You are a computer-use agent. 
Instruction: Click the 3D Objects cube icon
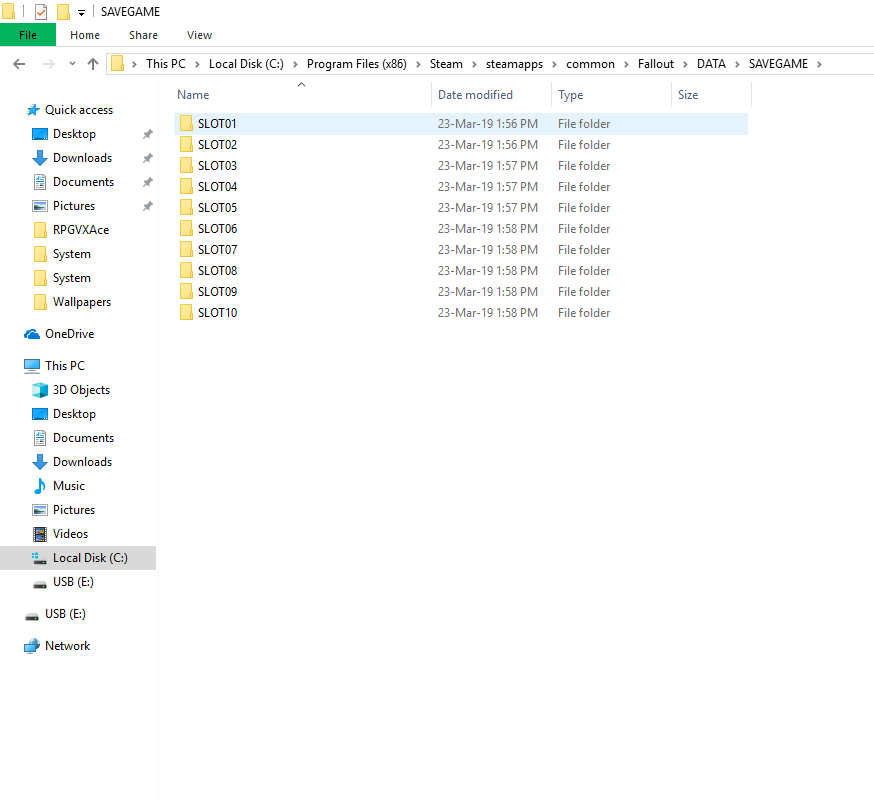pos(40,390)
